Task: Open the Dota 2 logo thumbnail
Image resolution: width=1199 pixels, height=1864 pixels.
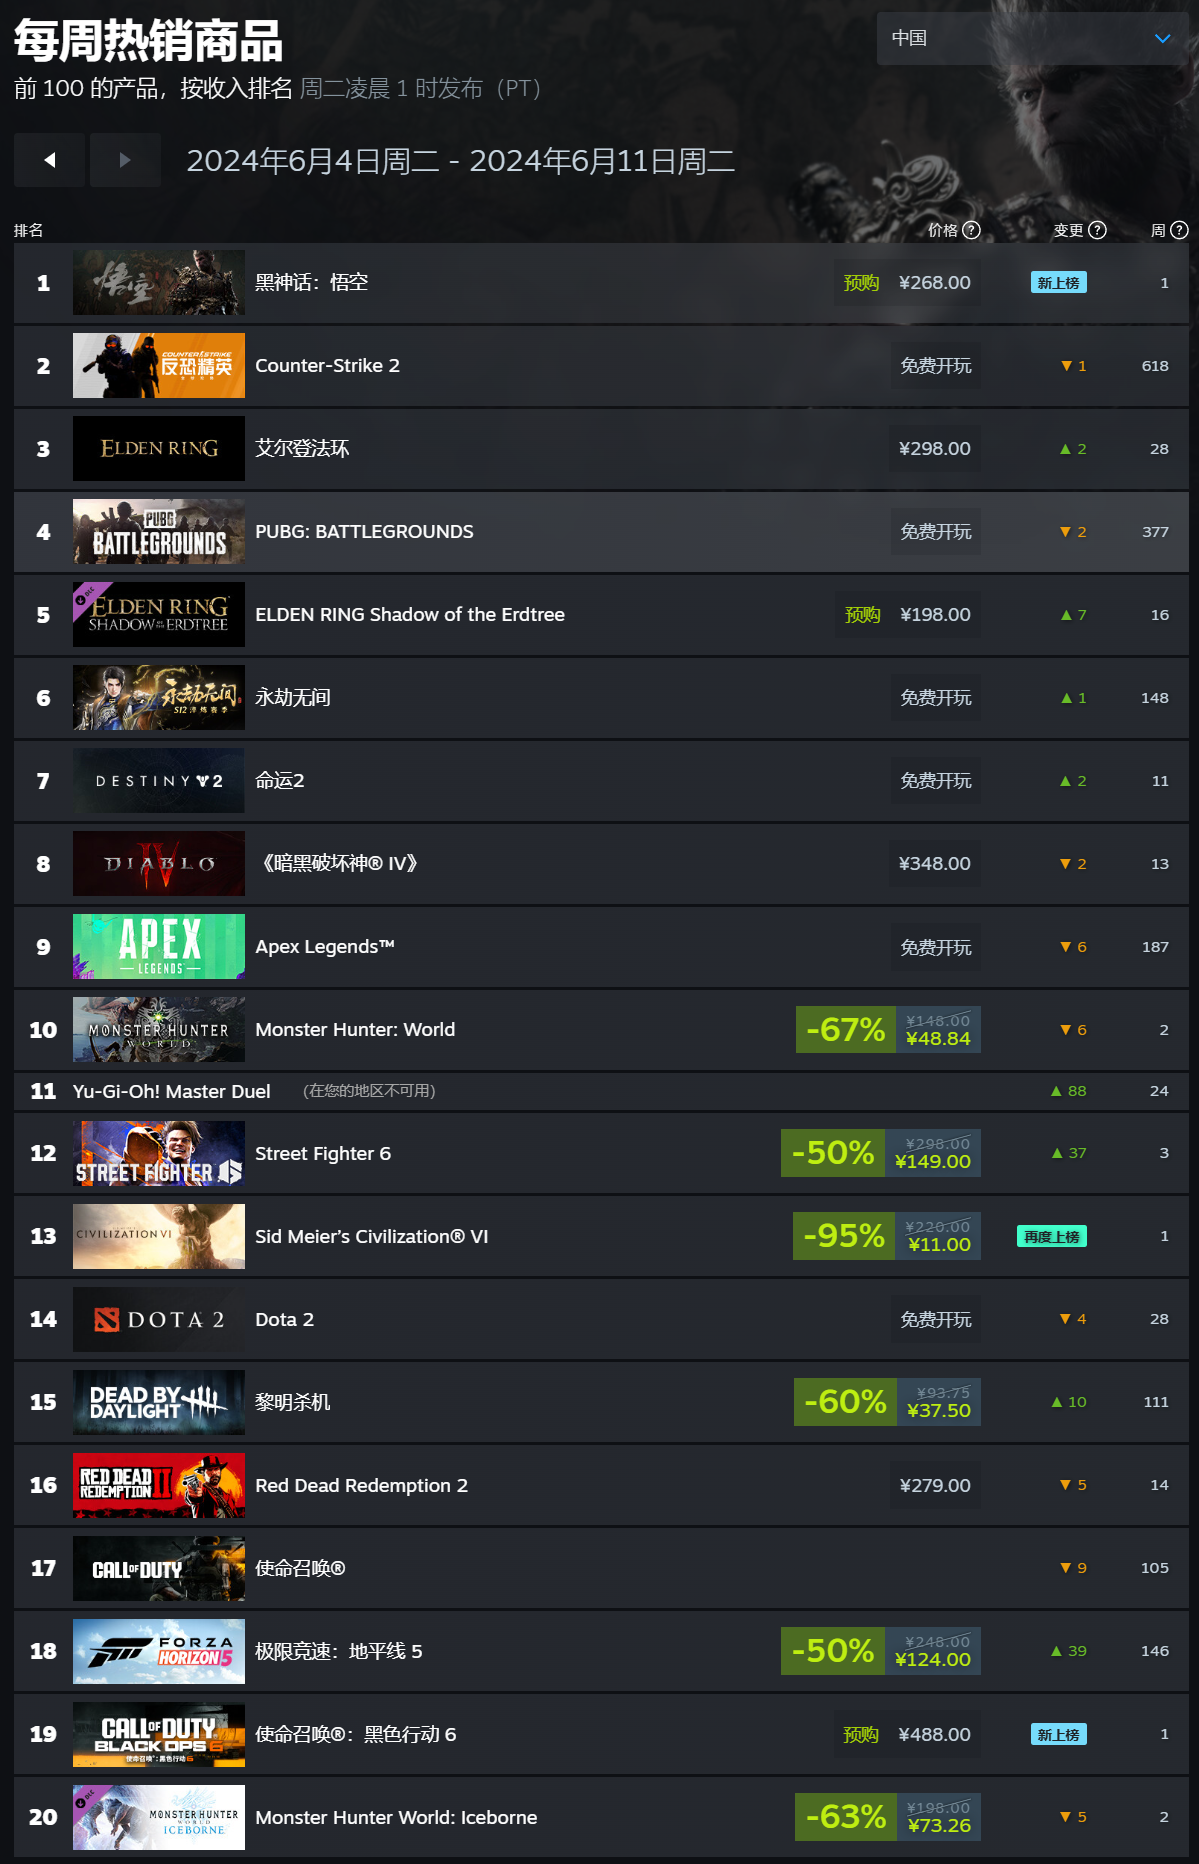Action: click(x=159, y=1319)
